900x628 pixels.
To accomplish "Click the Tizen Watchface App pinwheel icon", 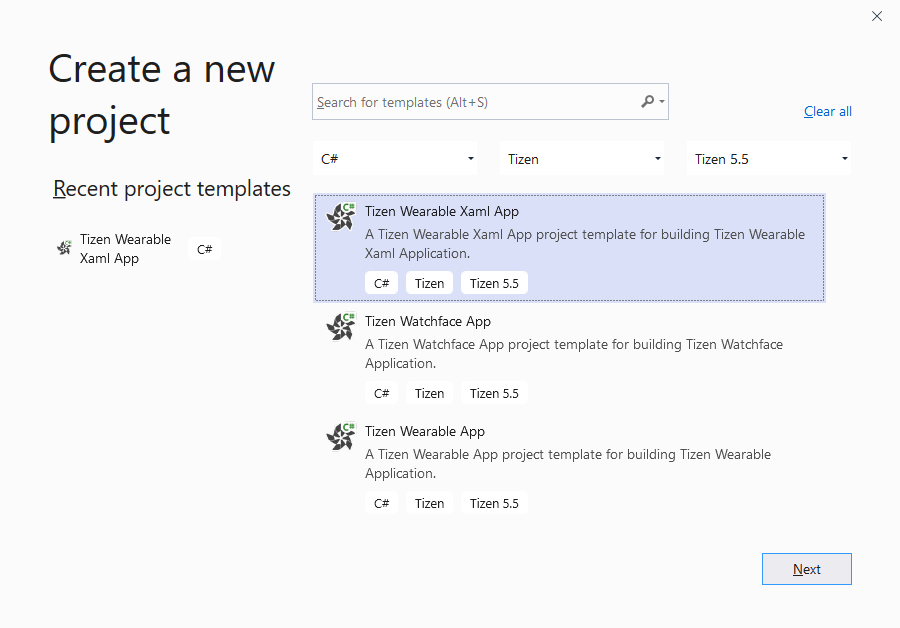I will [341, 326].
